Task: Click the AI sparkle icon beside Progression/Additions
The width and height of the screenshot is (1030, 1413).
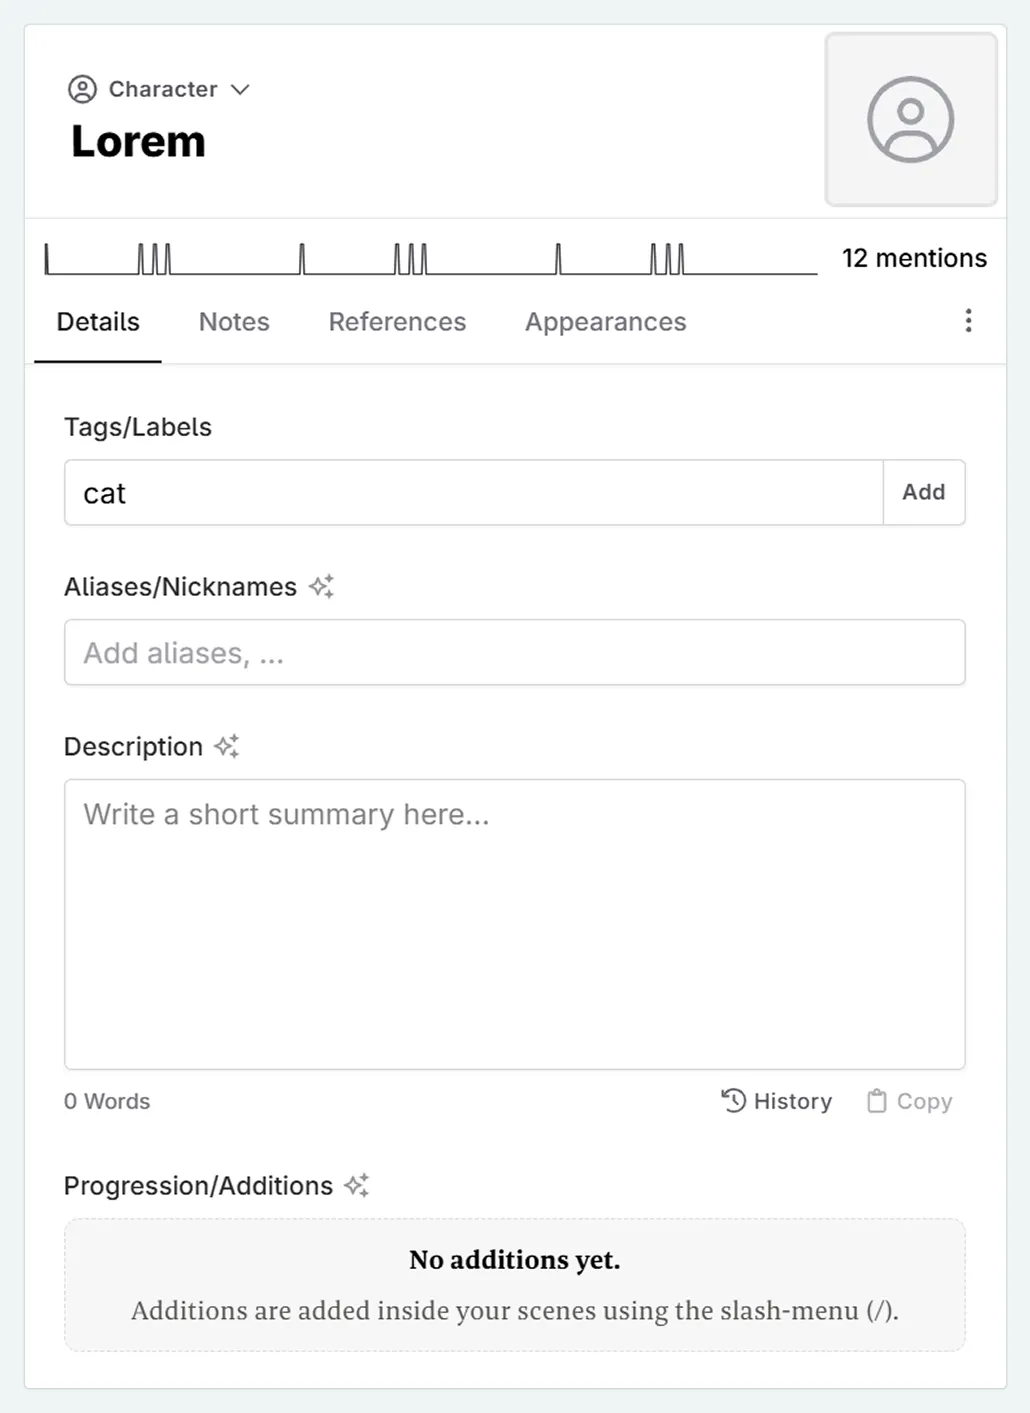Action: coord(357,1185)
